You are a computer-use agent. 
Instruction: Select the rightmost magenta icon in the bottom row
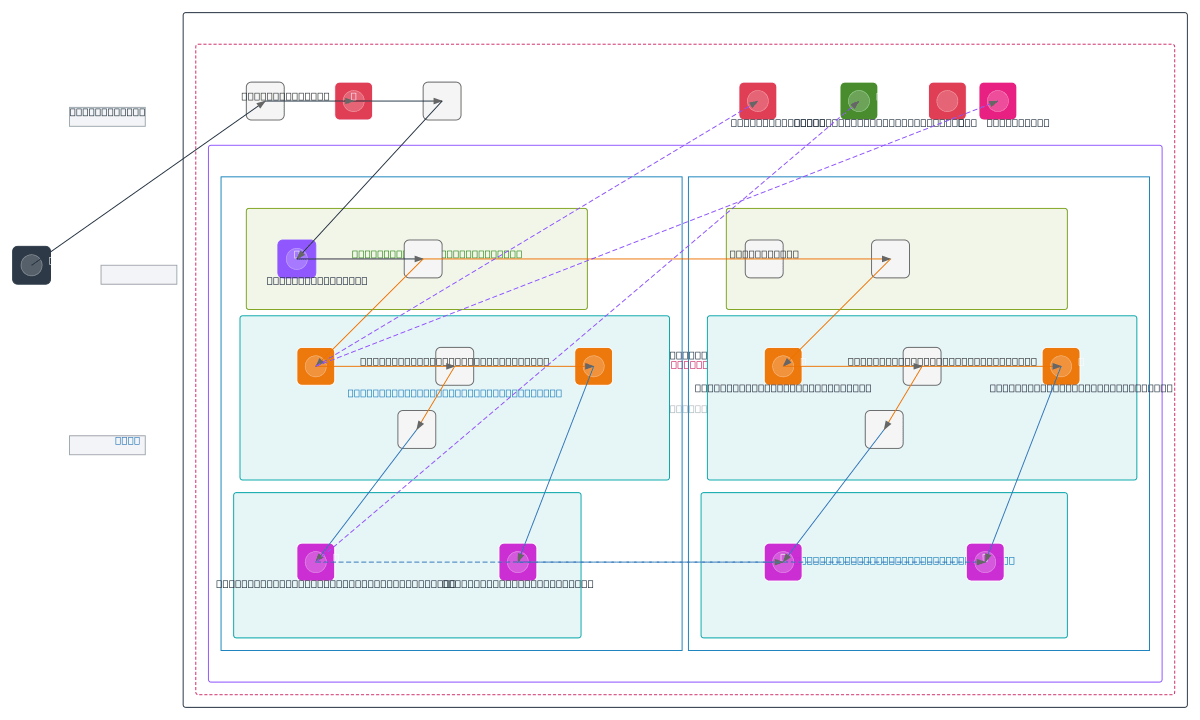click(984, 562)
